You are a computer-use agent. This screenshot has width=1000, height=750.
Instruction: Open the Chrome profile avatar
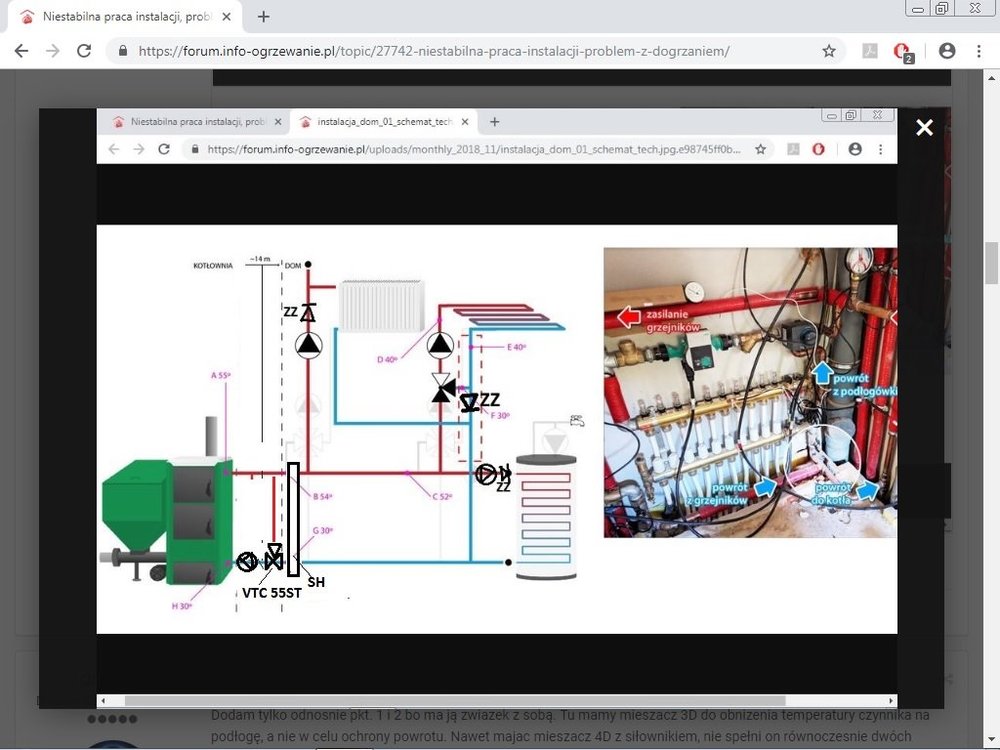click(x=946, y=51)
